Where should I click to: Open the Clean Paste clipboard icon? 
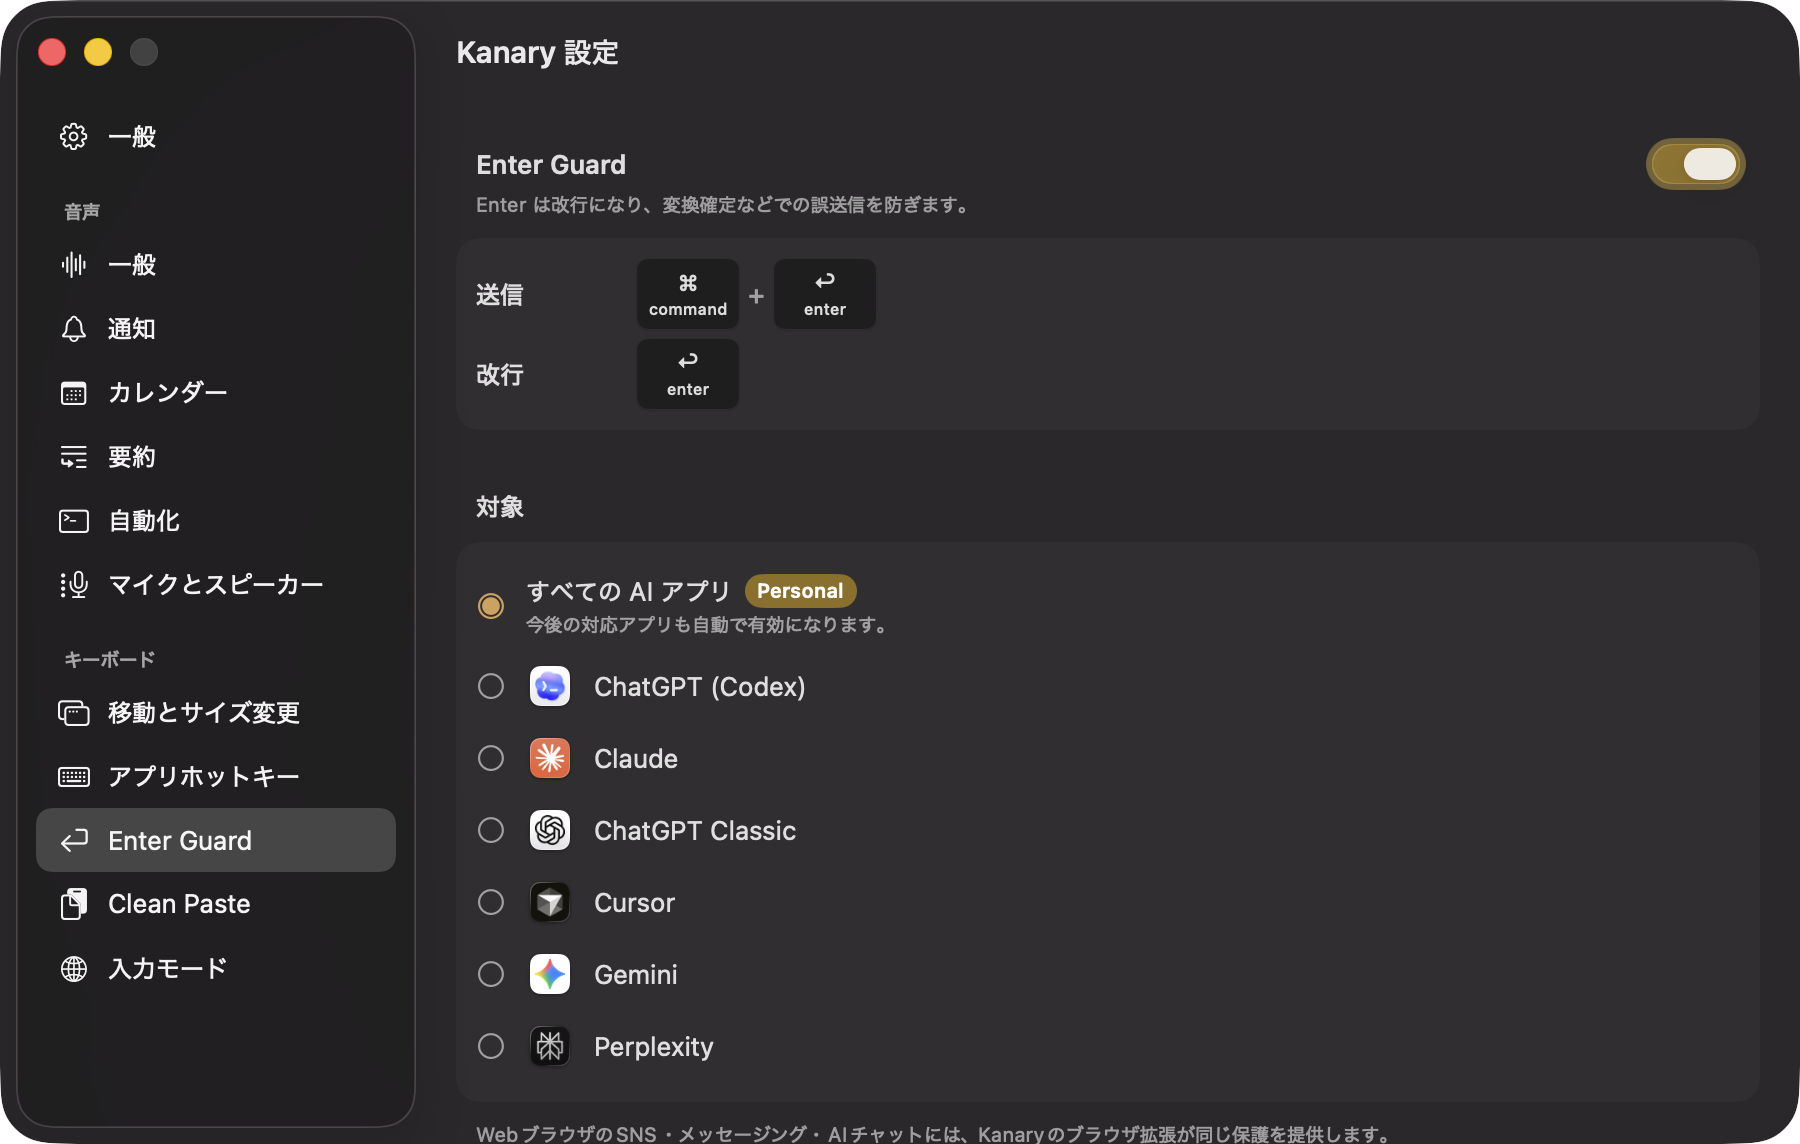[74, 904]
